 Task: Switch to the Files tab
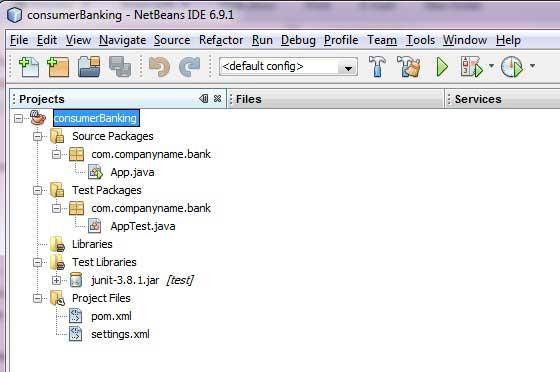coord(249,99)
